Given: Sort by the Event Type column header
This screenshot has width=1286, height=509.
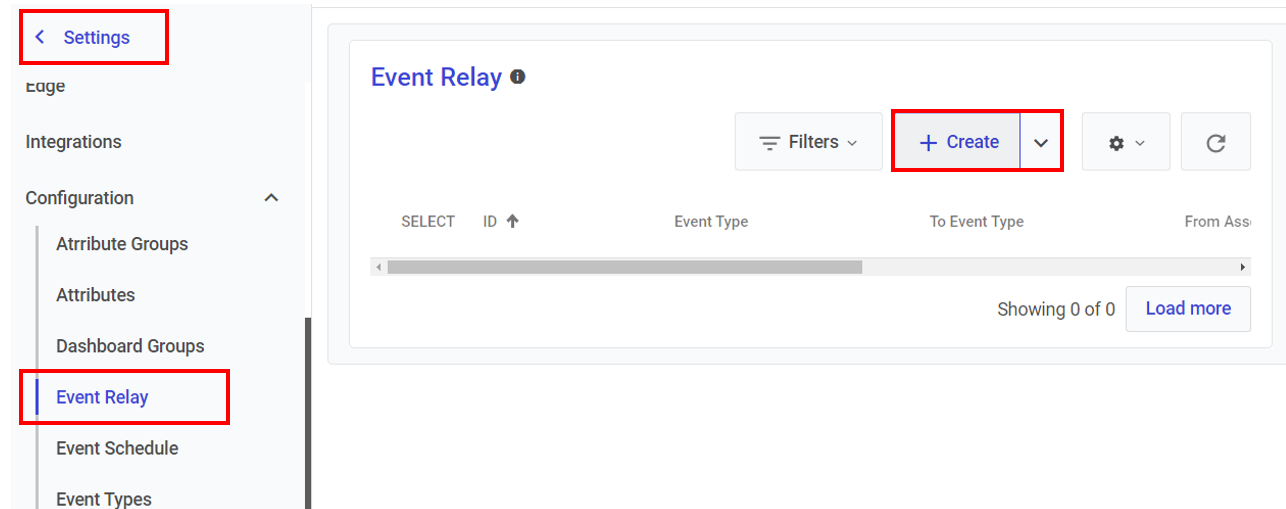Looking at the screenshot, I should (x=711, y=222).
